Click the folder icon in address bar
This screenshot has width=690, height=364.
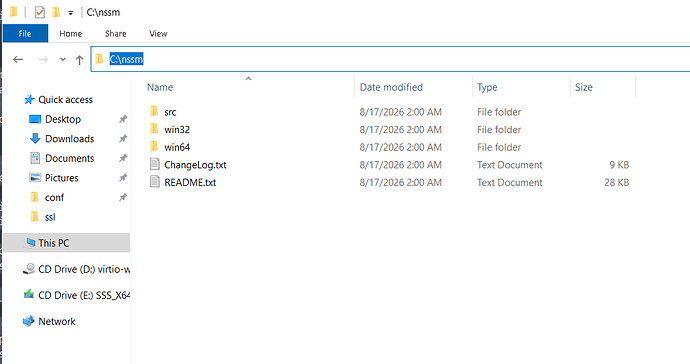[99, 59]
